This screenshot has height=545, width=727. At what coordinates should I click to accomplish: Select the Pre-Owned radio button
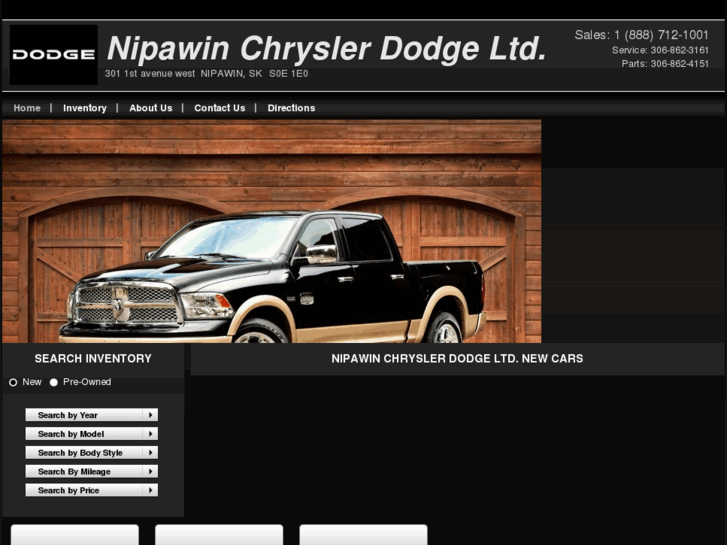pos(54,382)
